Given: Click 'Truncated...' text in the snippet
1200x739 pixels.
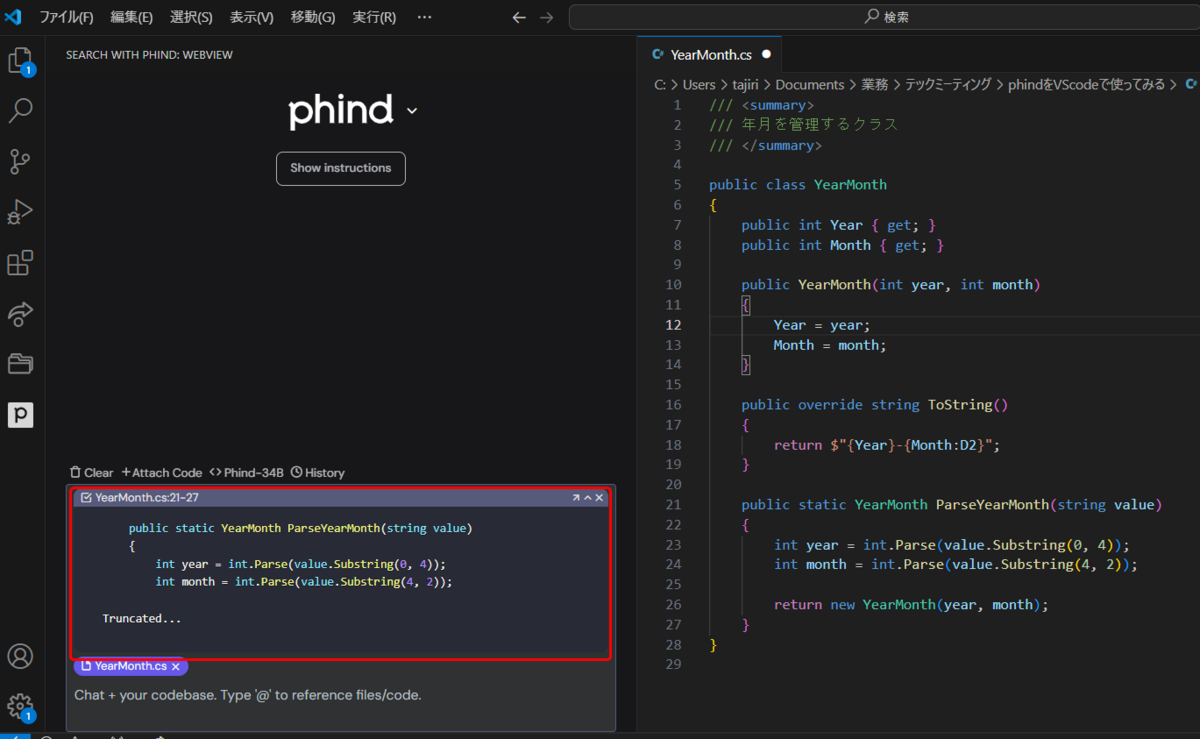Looking at the screenshot, I should (142, 618).
